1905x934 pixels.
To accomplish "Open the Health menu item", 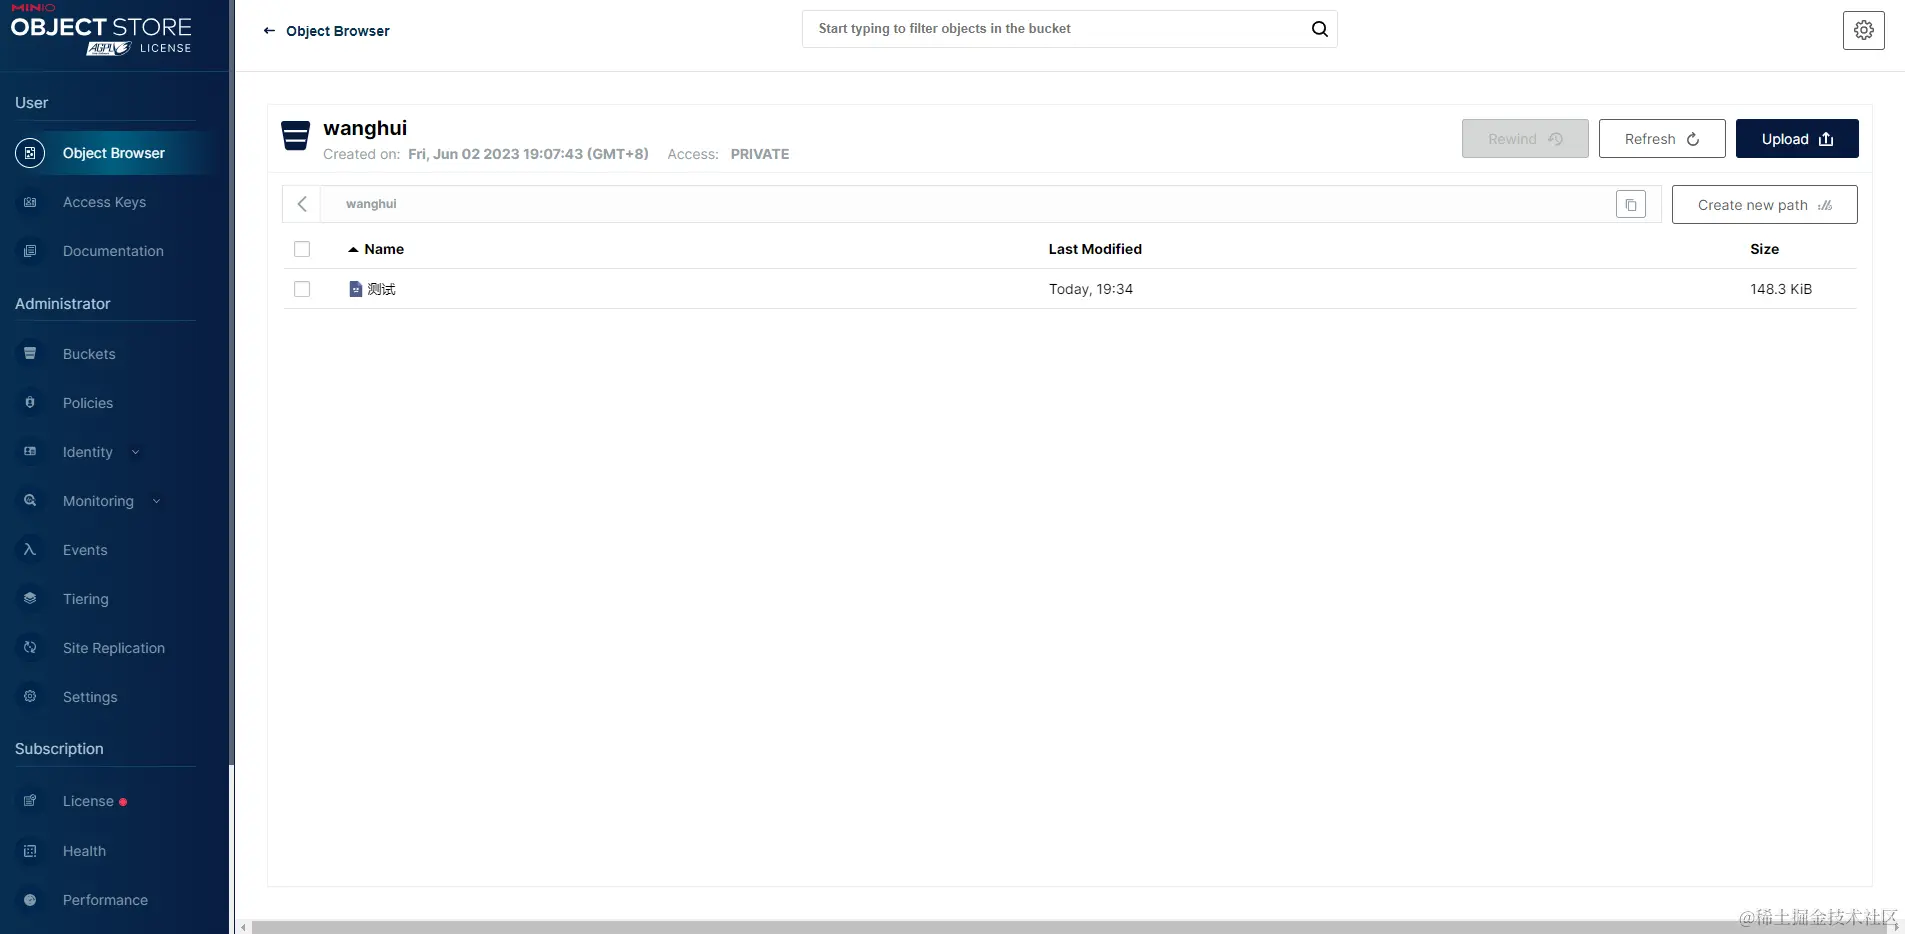I will click(x=84, y=851).
